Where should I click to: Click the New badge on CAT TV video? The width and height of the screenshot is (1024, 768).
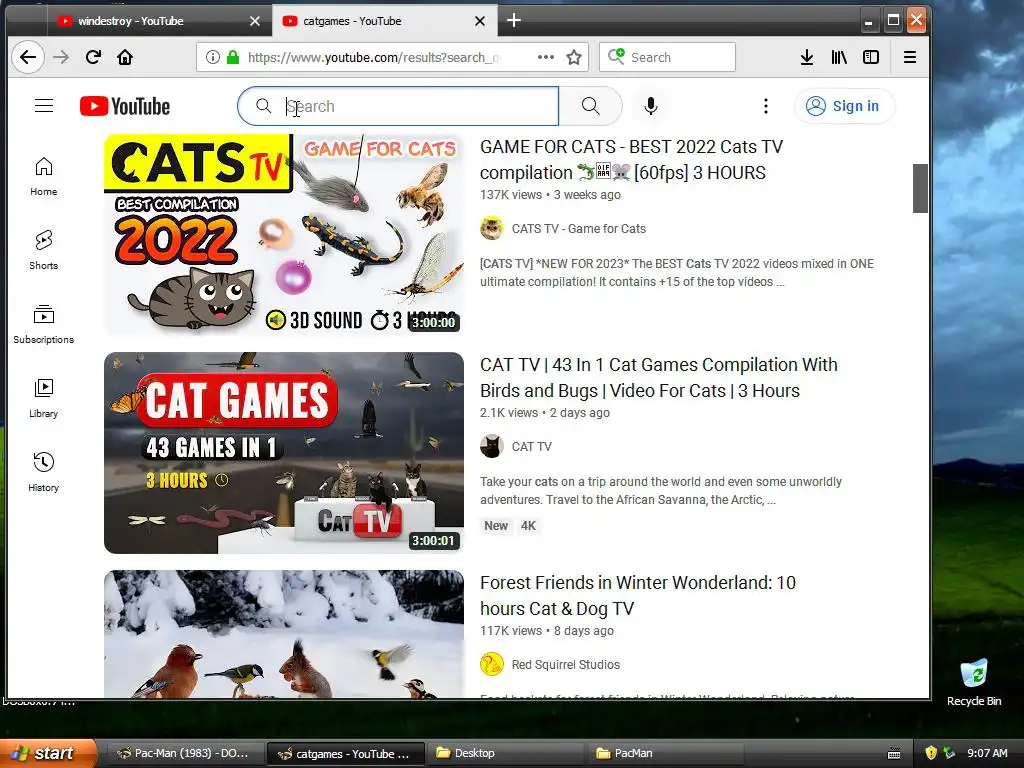(496, 526)
